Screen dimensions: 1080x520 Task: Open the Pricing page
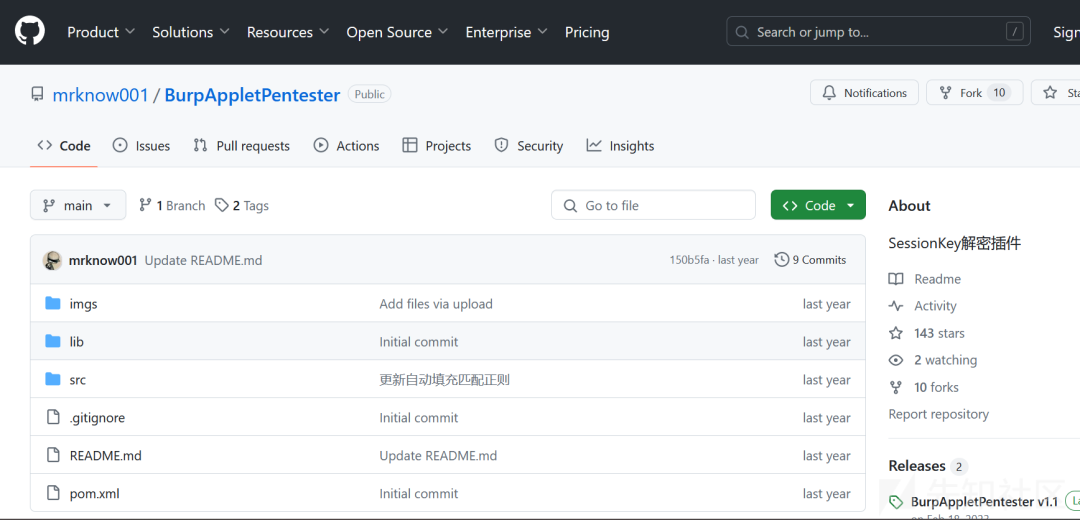pos(587,32)
